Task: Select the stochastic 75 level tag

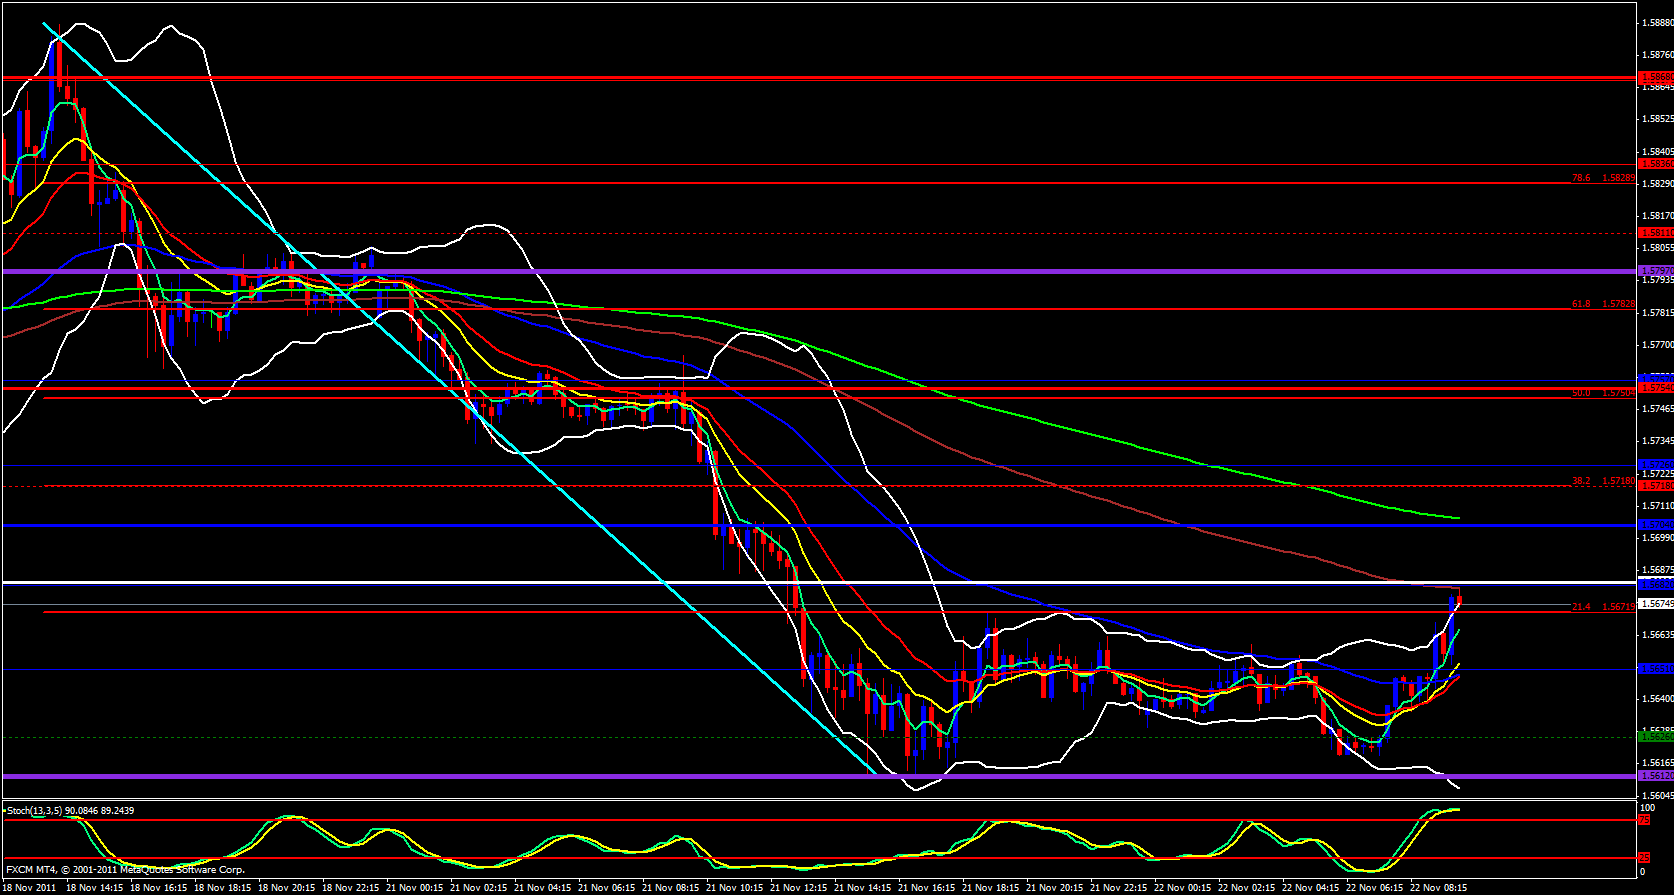Action: [x=1643, y=820]
